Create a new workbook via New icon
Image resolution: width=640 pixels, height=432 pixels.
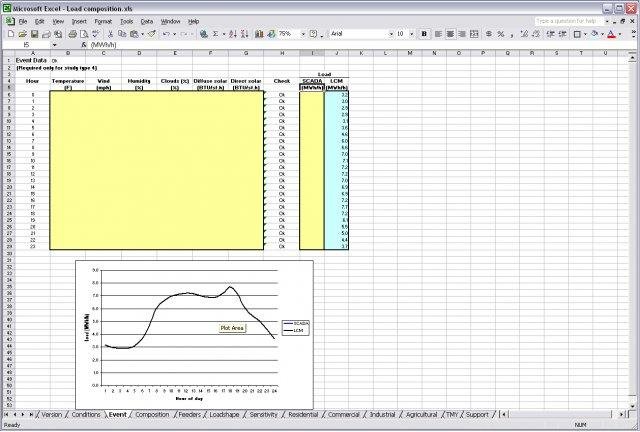point(11,34)
